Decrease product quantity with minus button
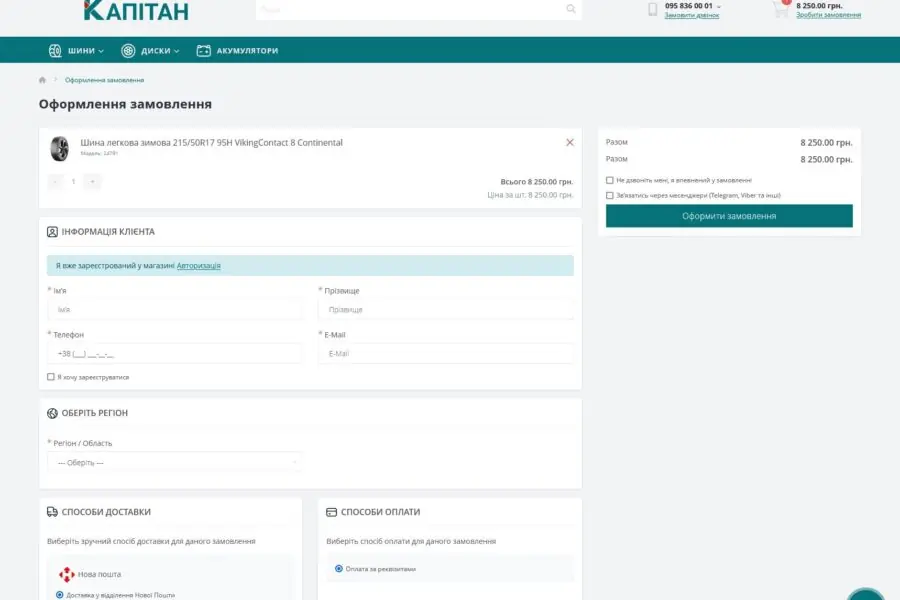Screen dimensions: 900x600 click(x=55, y=182)
